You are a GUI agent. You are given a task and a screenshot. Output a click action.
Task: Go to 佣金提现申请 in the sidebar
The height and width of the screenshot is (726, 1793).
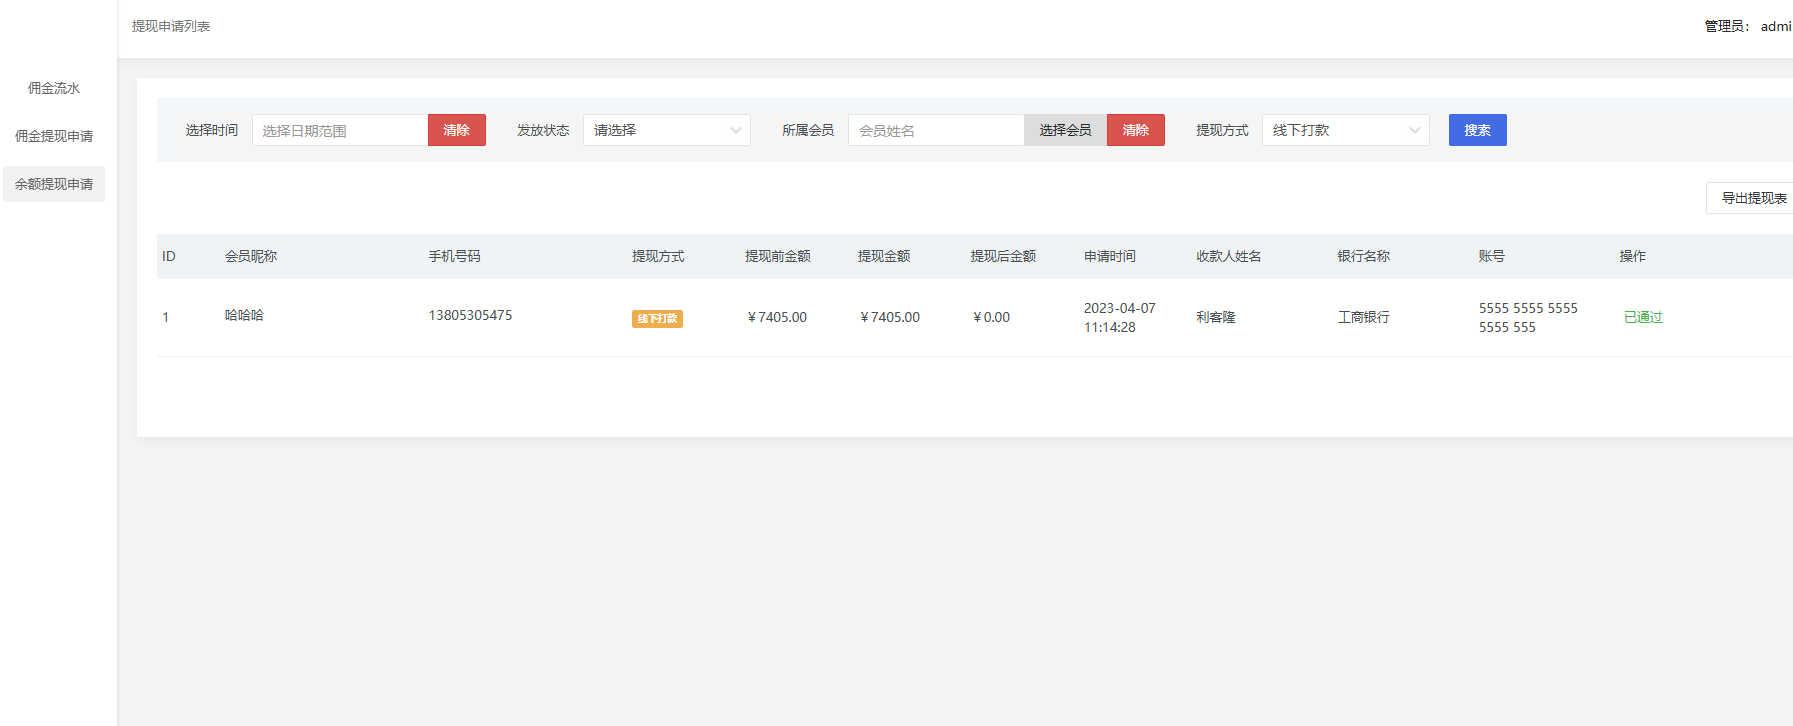54,136
